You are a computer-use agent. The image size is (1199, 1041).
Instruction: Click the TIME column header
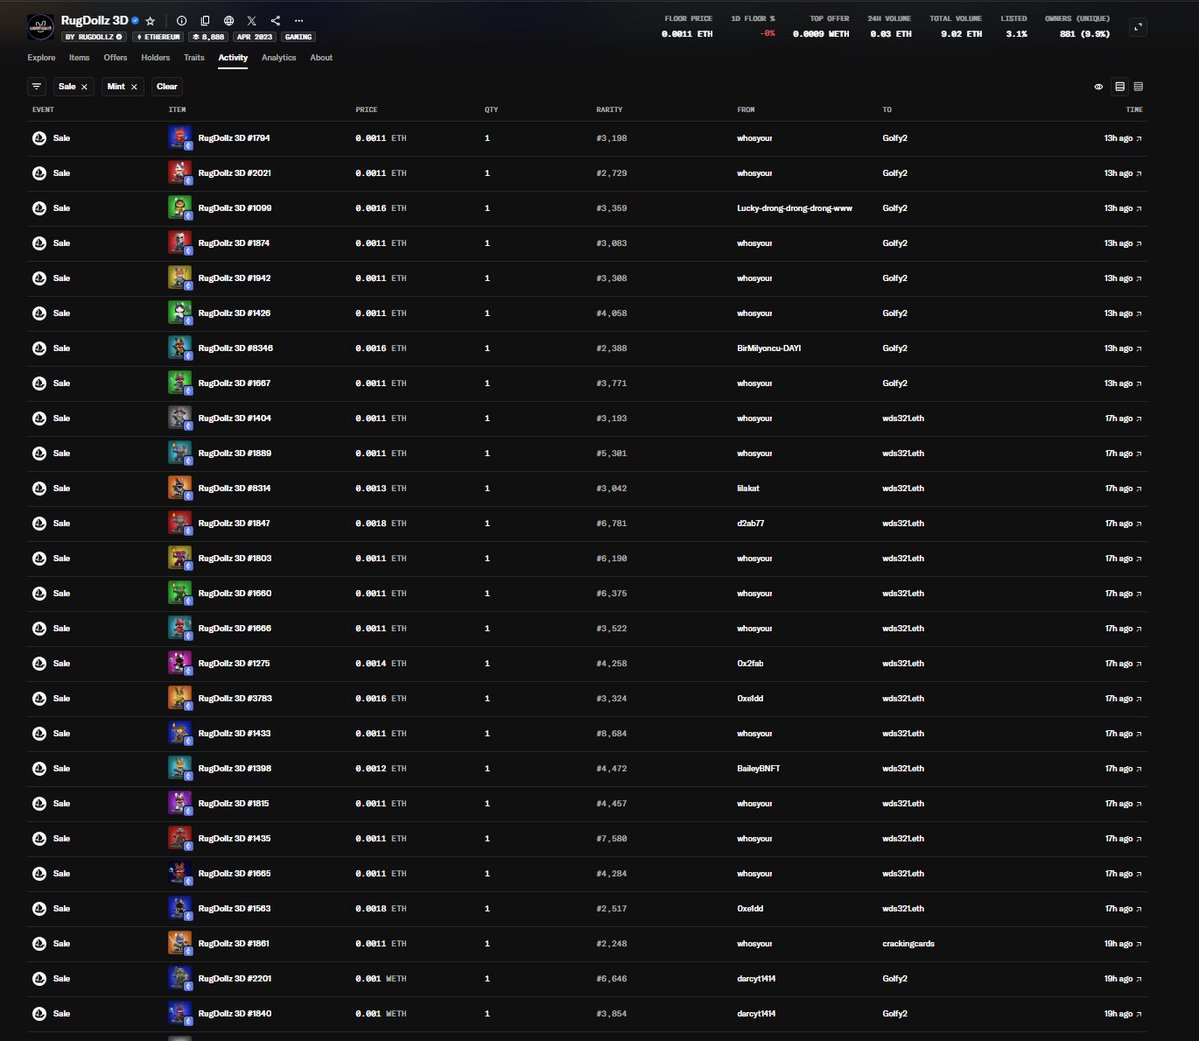pos(1134,109)
